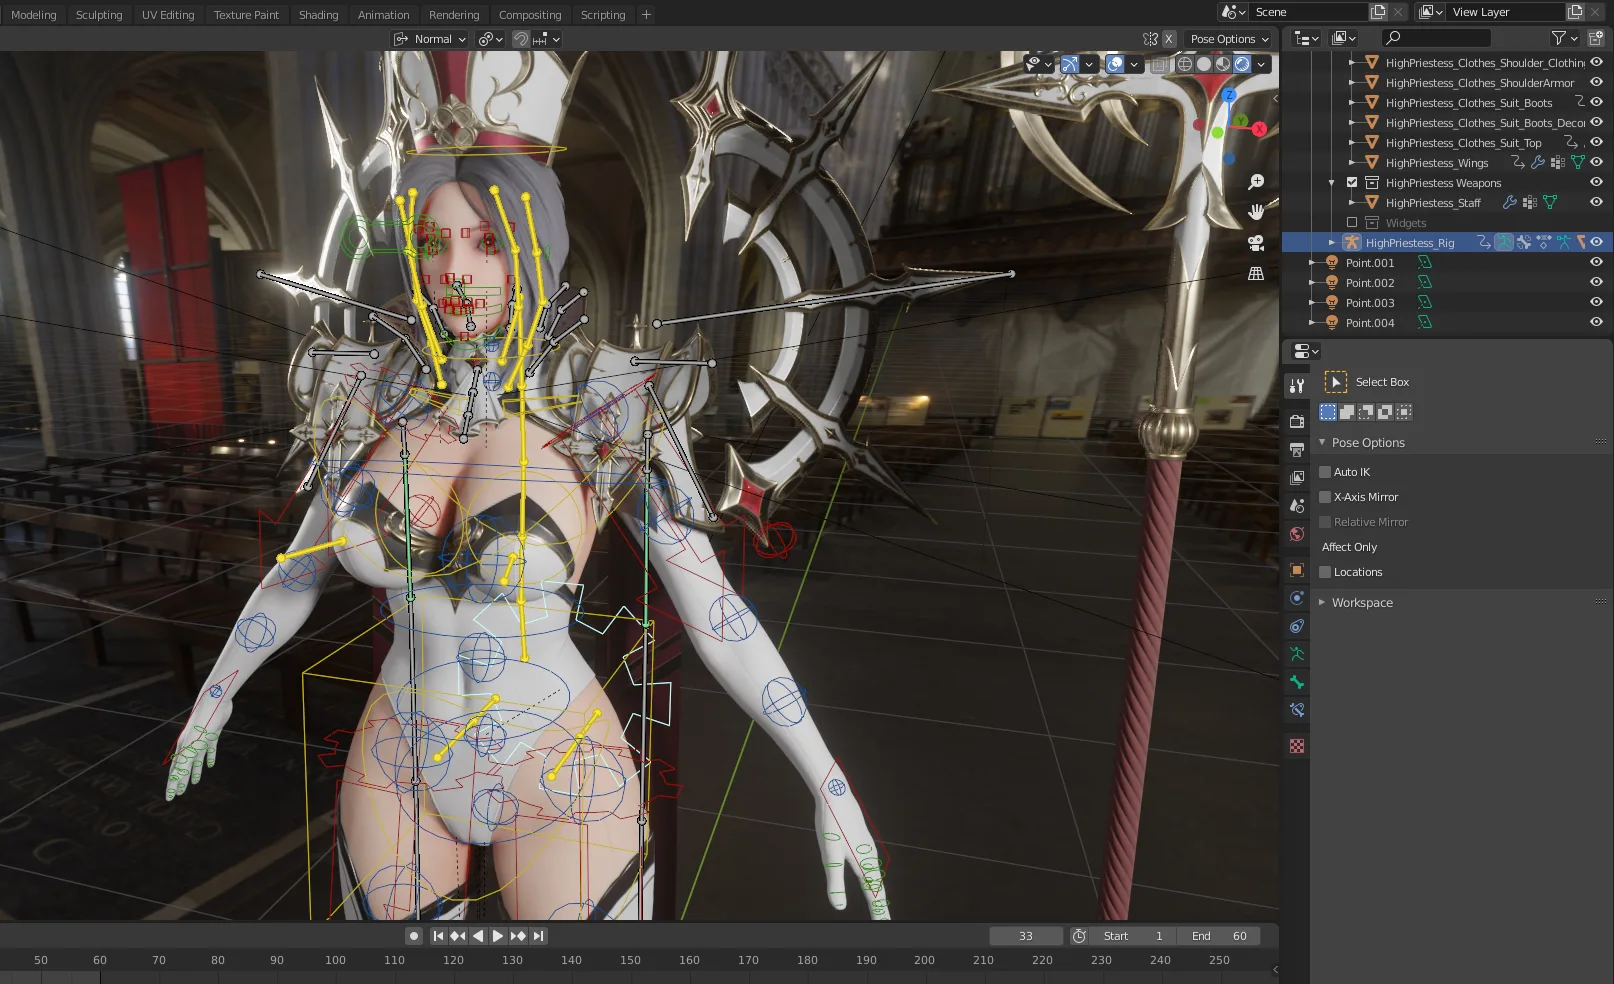
Task: Open the View Layer properties tab
Action: click(1297, 477)
